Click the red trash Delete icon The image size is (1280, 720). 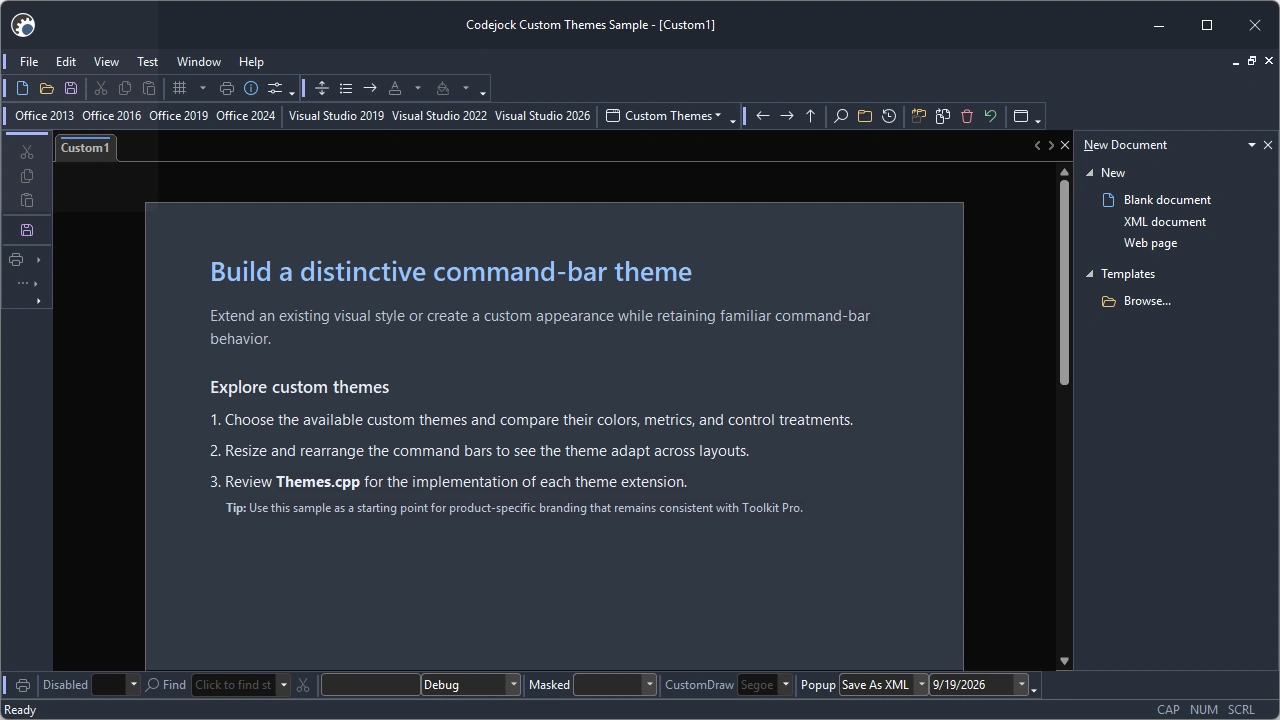click(x=967, y=116)
